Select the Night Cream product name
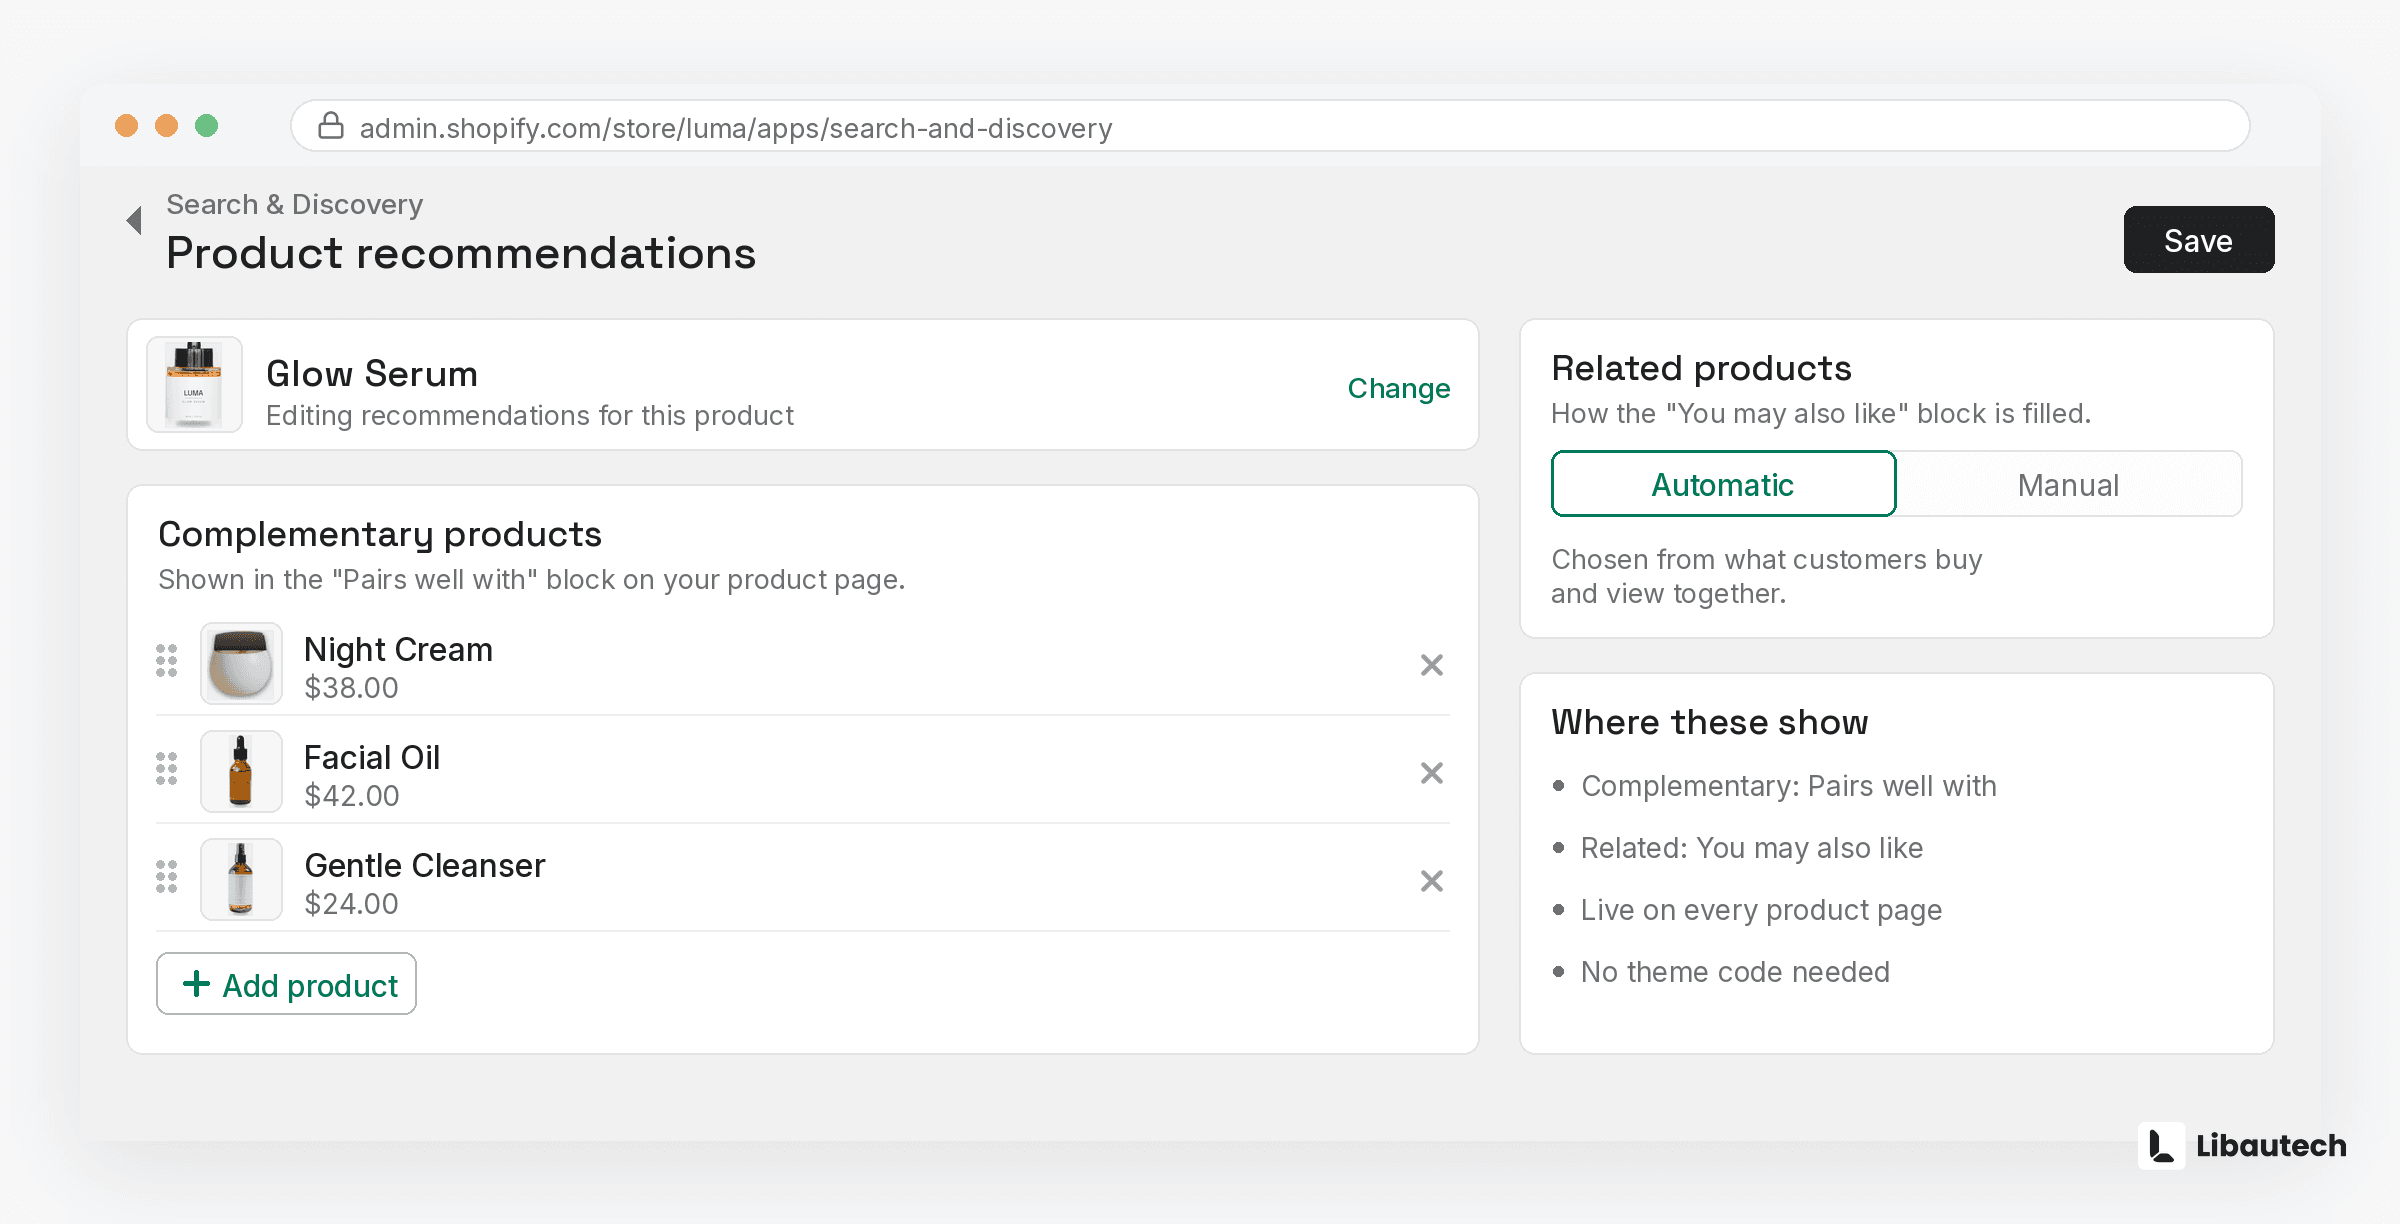The width and height of the screenshot is (2400, 1224). 398,649
